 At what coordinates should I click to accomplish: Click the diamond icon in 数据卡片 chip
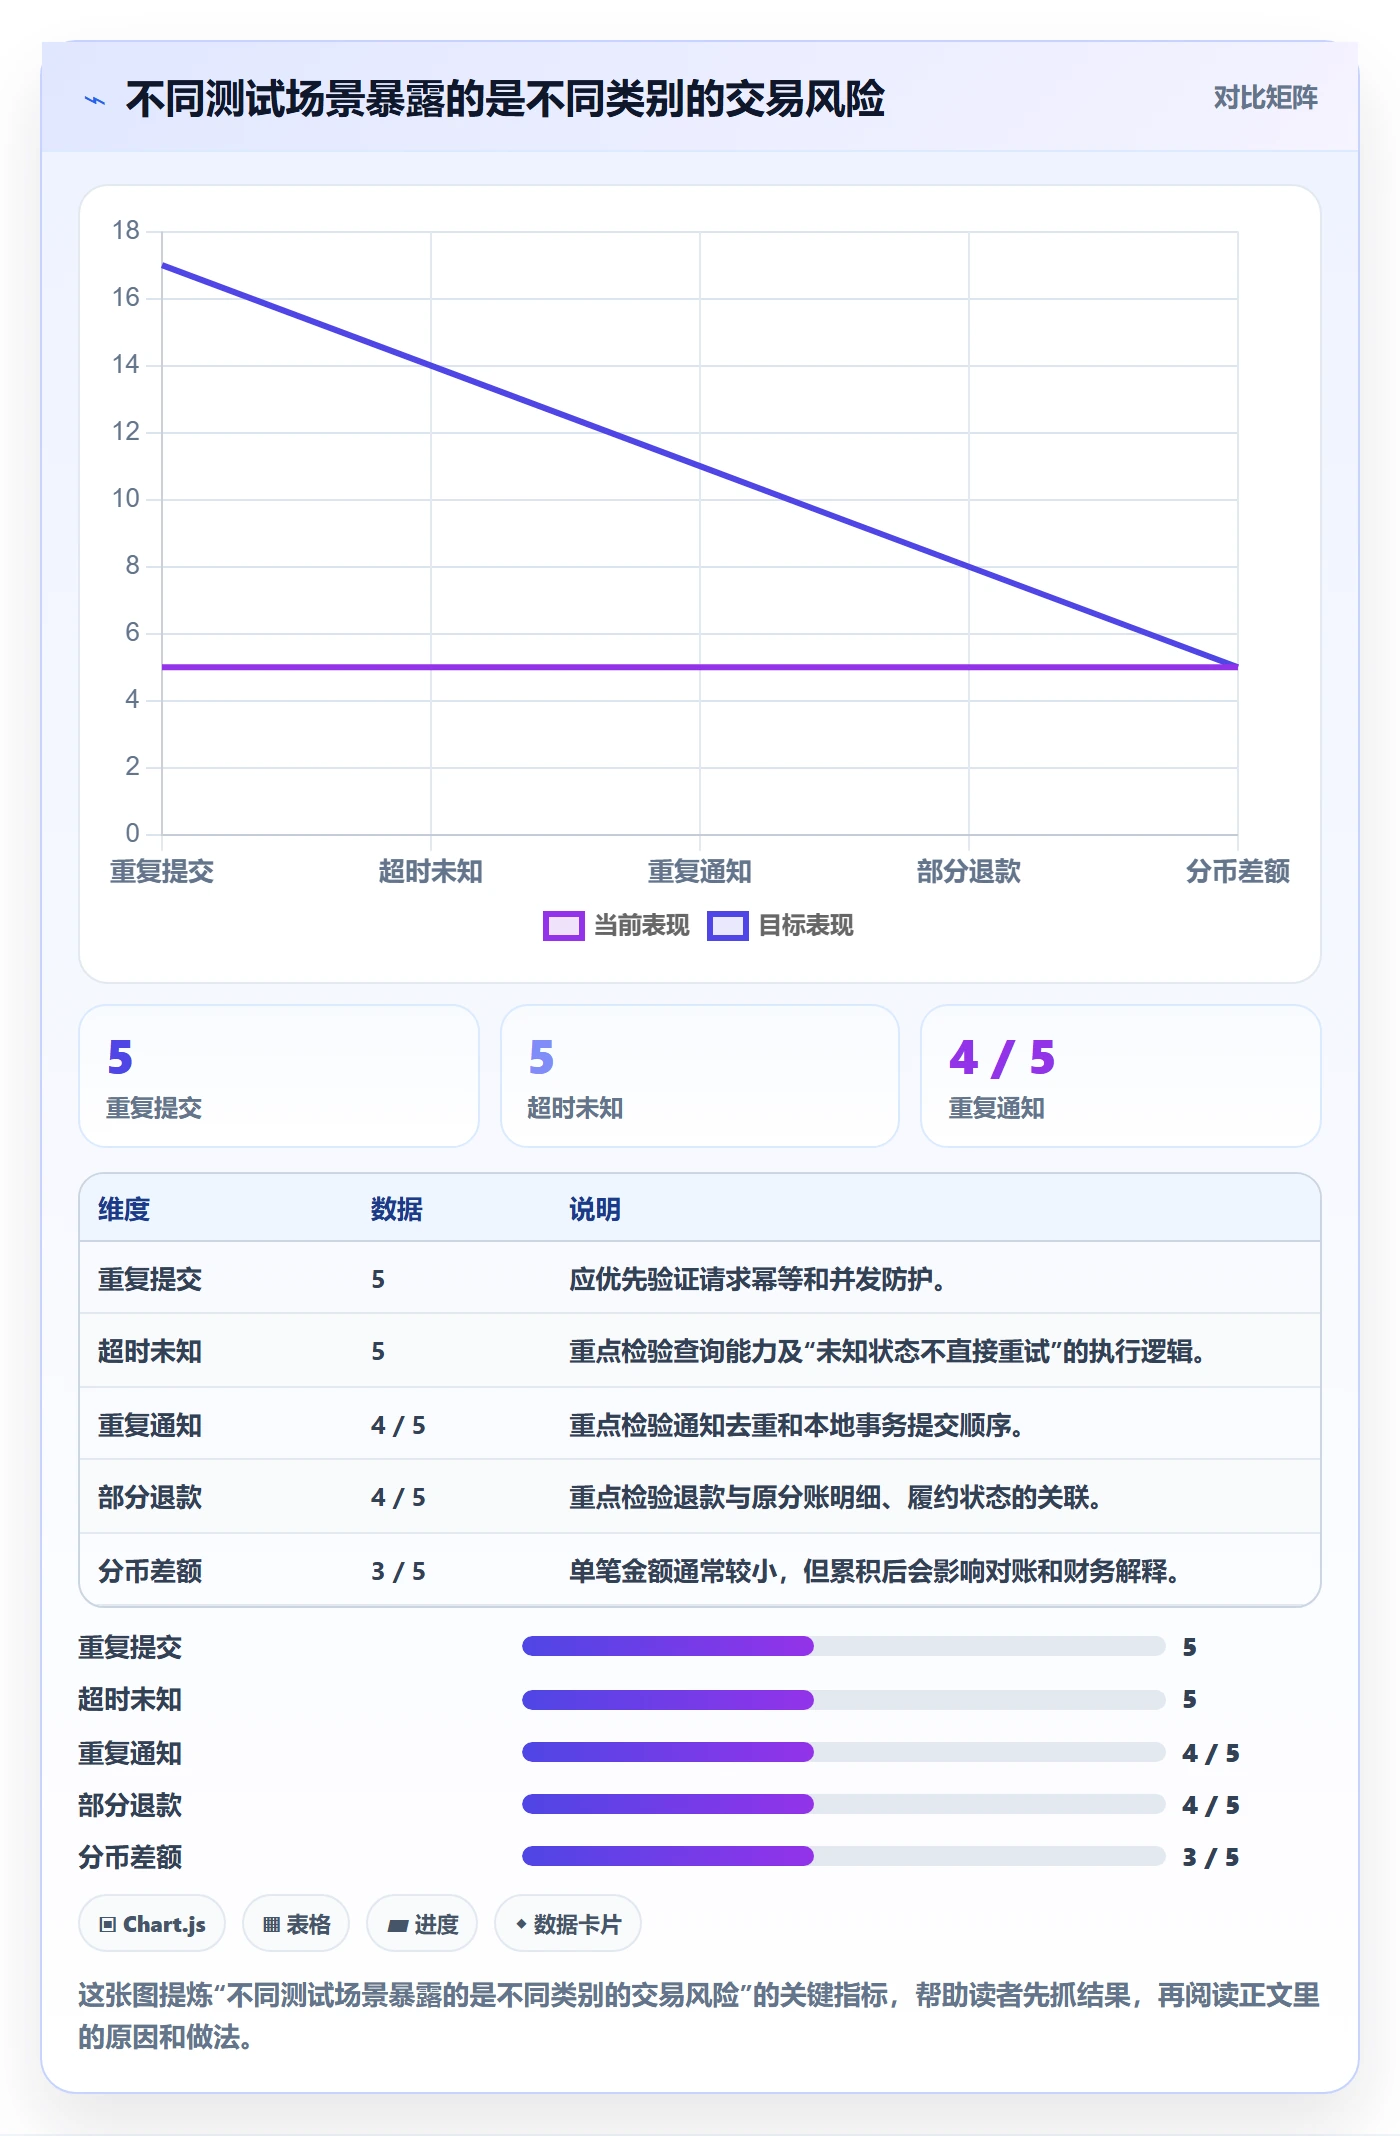(521, 1924)
